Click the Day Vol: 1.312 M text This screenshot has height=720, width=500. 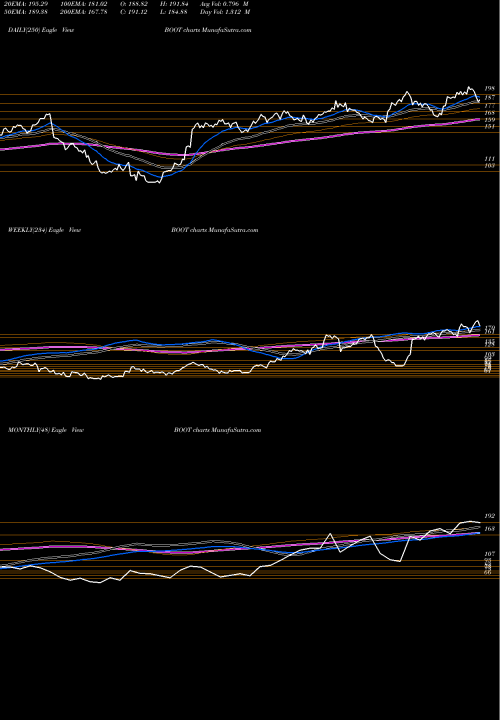[x=225, y=12]
